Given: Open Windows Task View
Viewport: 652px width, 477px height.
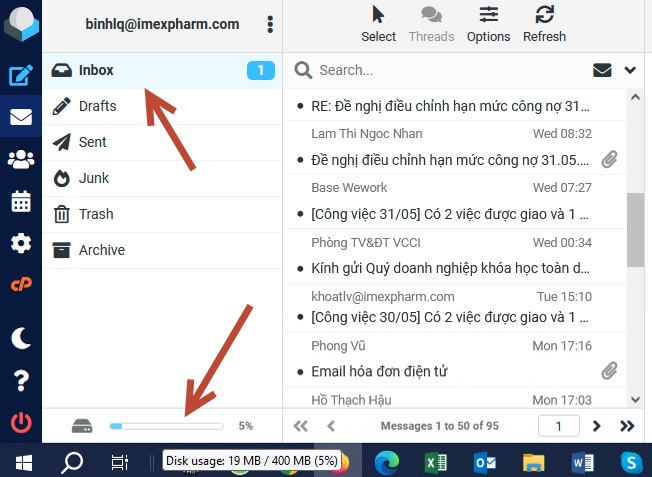Looking at the screenshot, I should pos(120,462).
